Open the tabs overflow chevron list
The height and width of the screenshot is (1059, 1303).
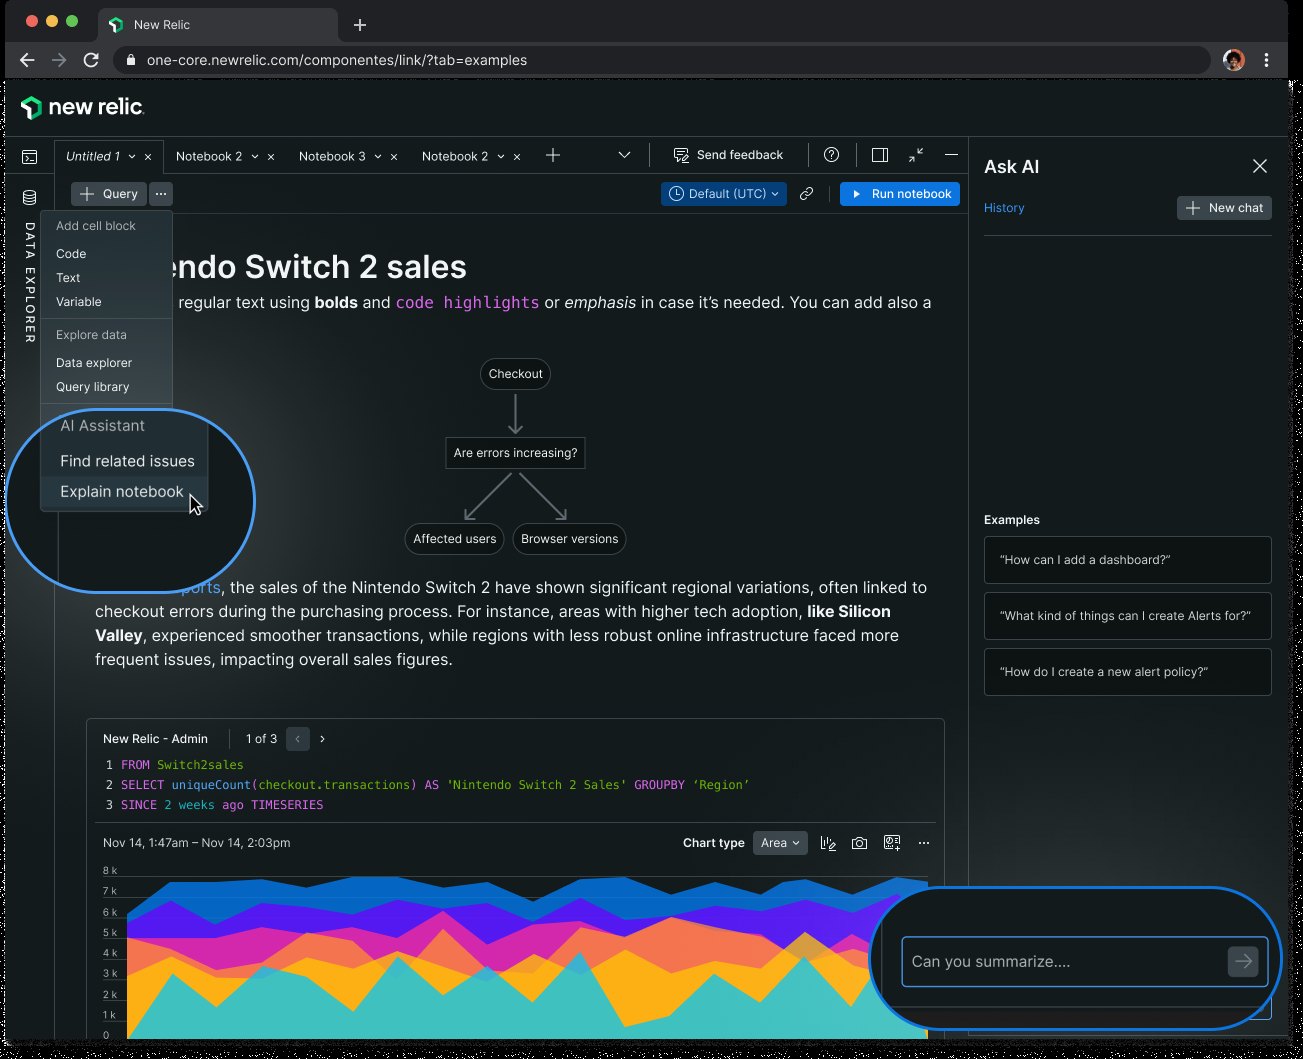624,155
